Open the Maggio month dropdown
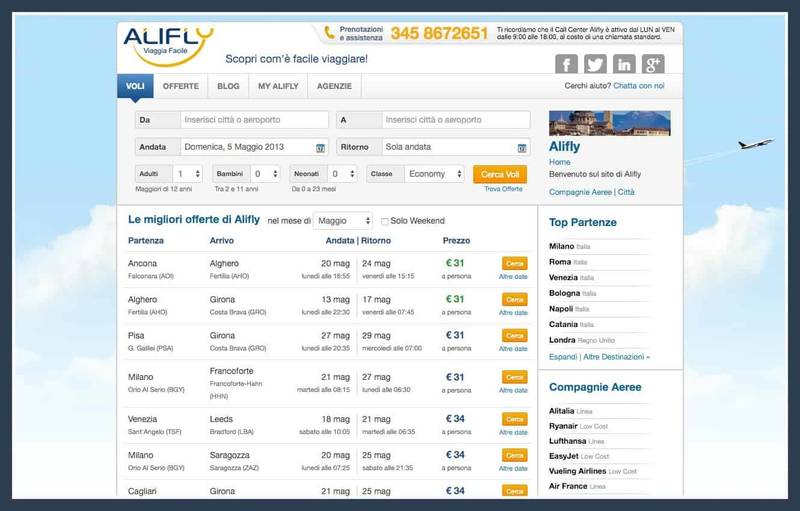The height and width of the screenshot is (511, 800). click(343, 221)
